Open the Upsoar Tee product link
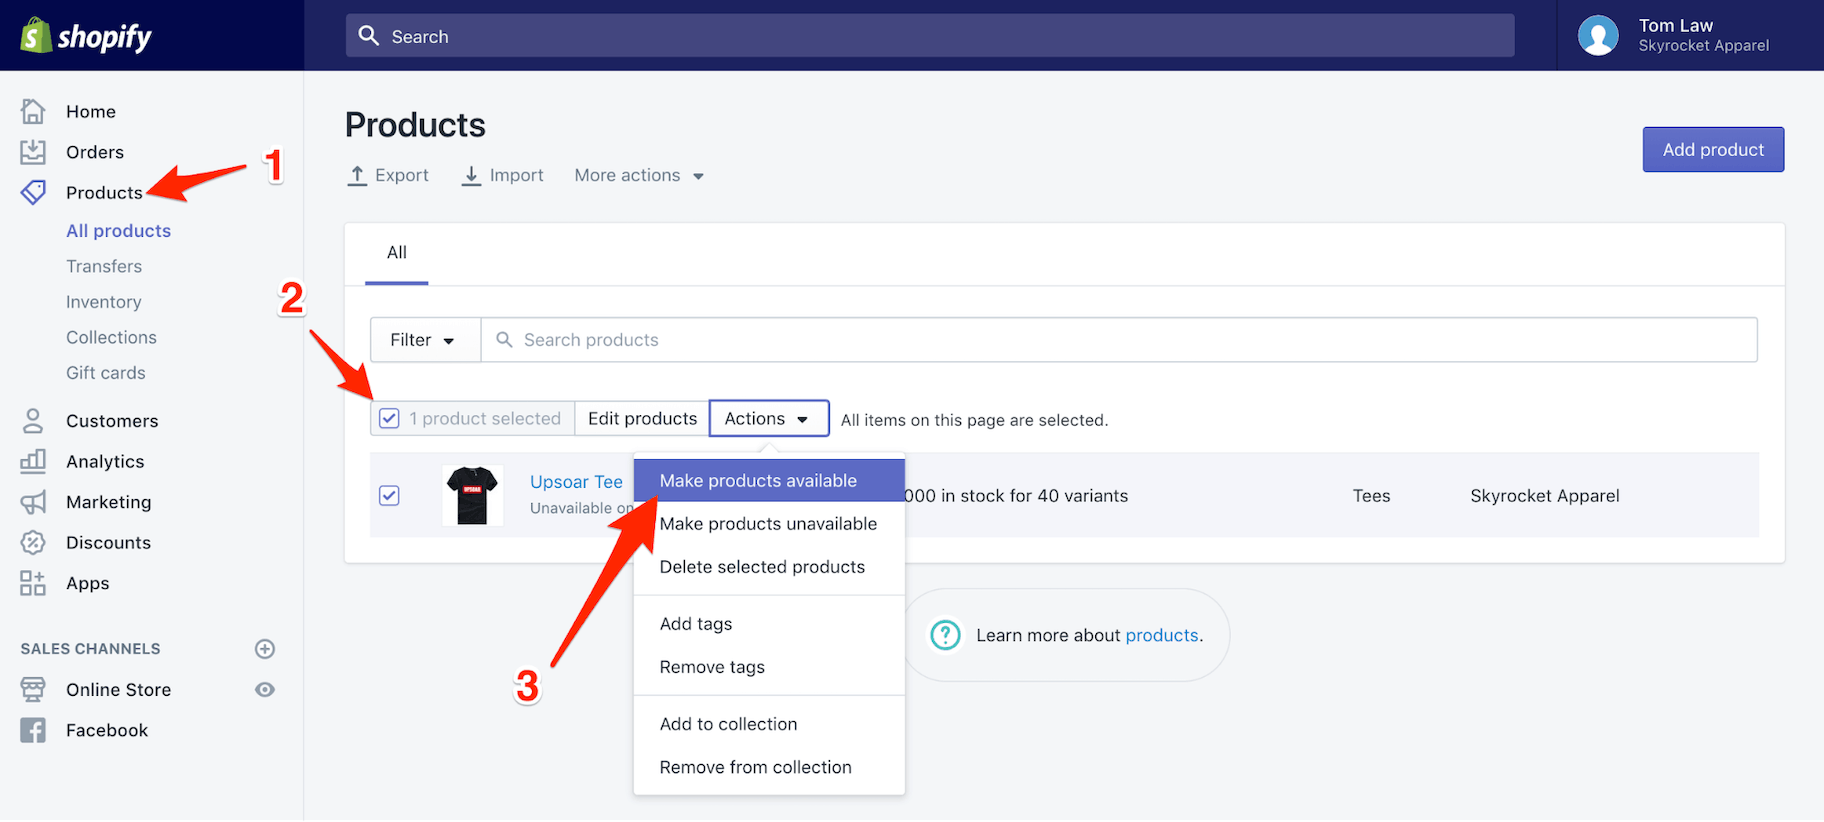The image size is (1824, 822). tap(576, 482)
